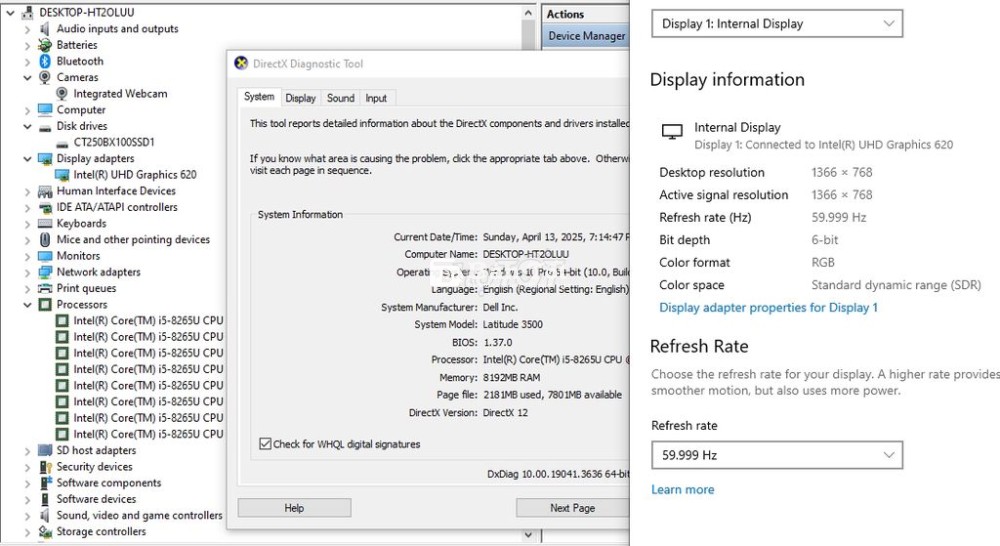
Task: Click the 'DirectX 12' version value
Action: [x=505, y=413]
